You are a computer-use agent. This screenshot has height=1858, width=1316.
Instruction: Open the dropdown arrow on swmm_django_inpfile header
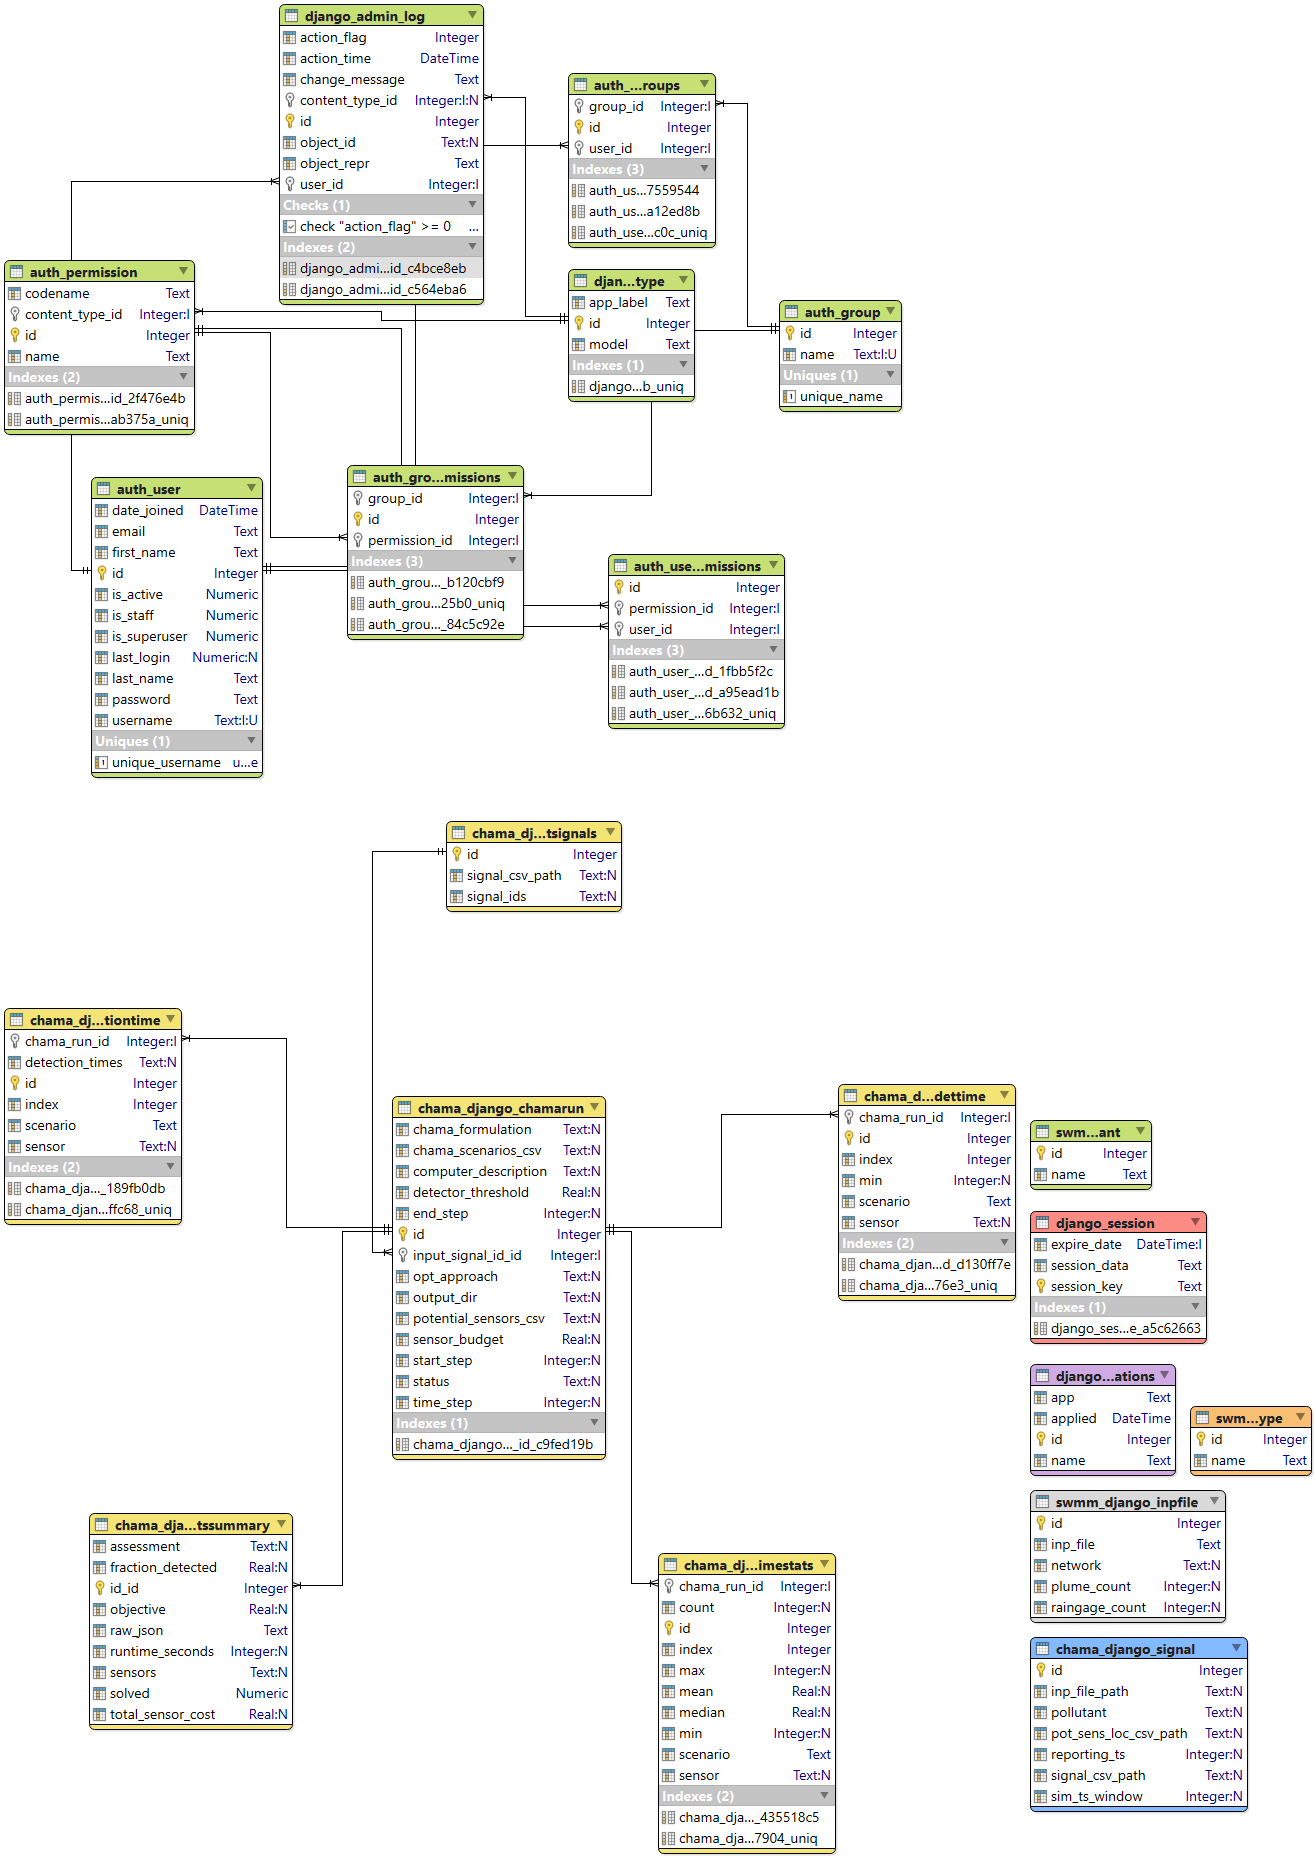click(1214, 1502)
